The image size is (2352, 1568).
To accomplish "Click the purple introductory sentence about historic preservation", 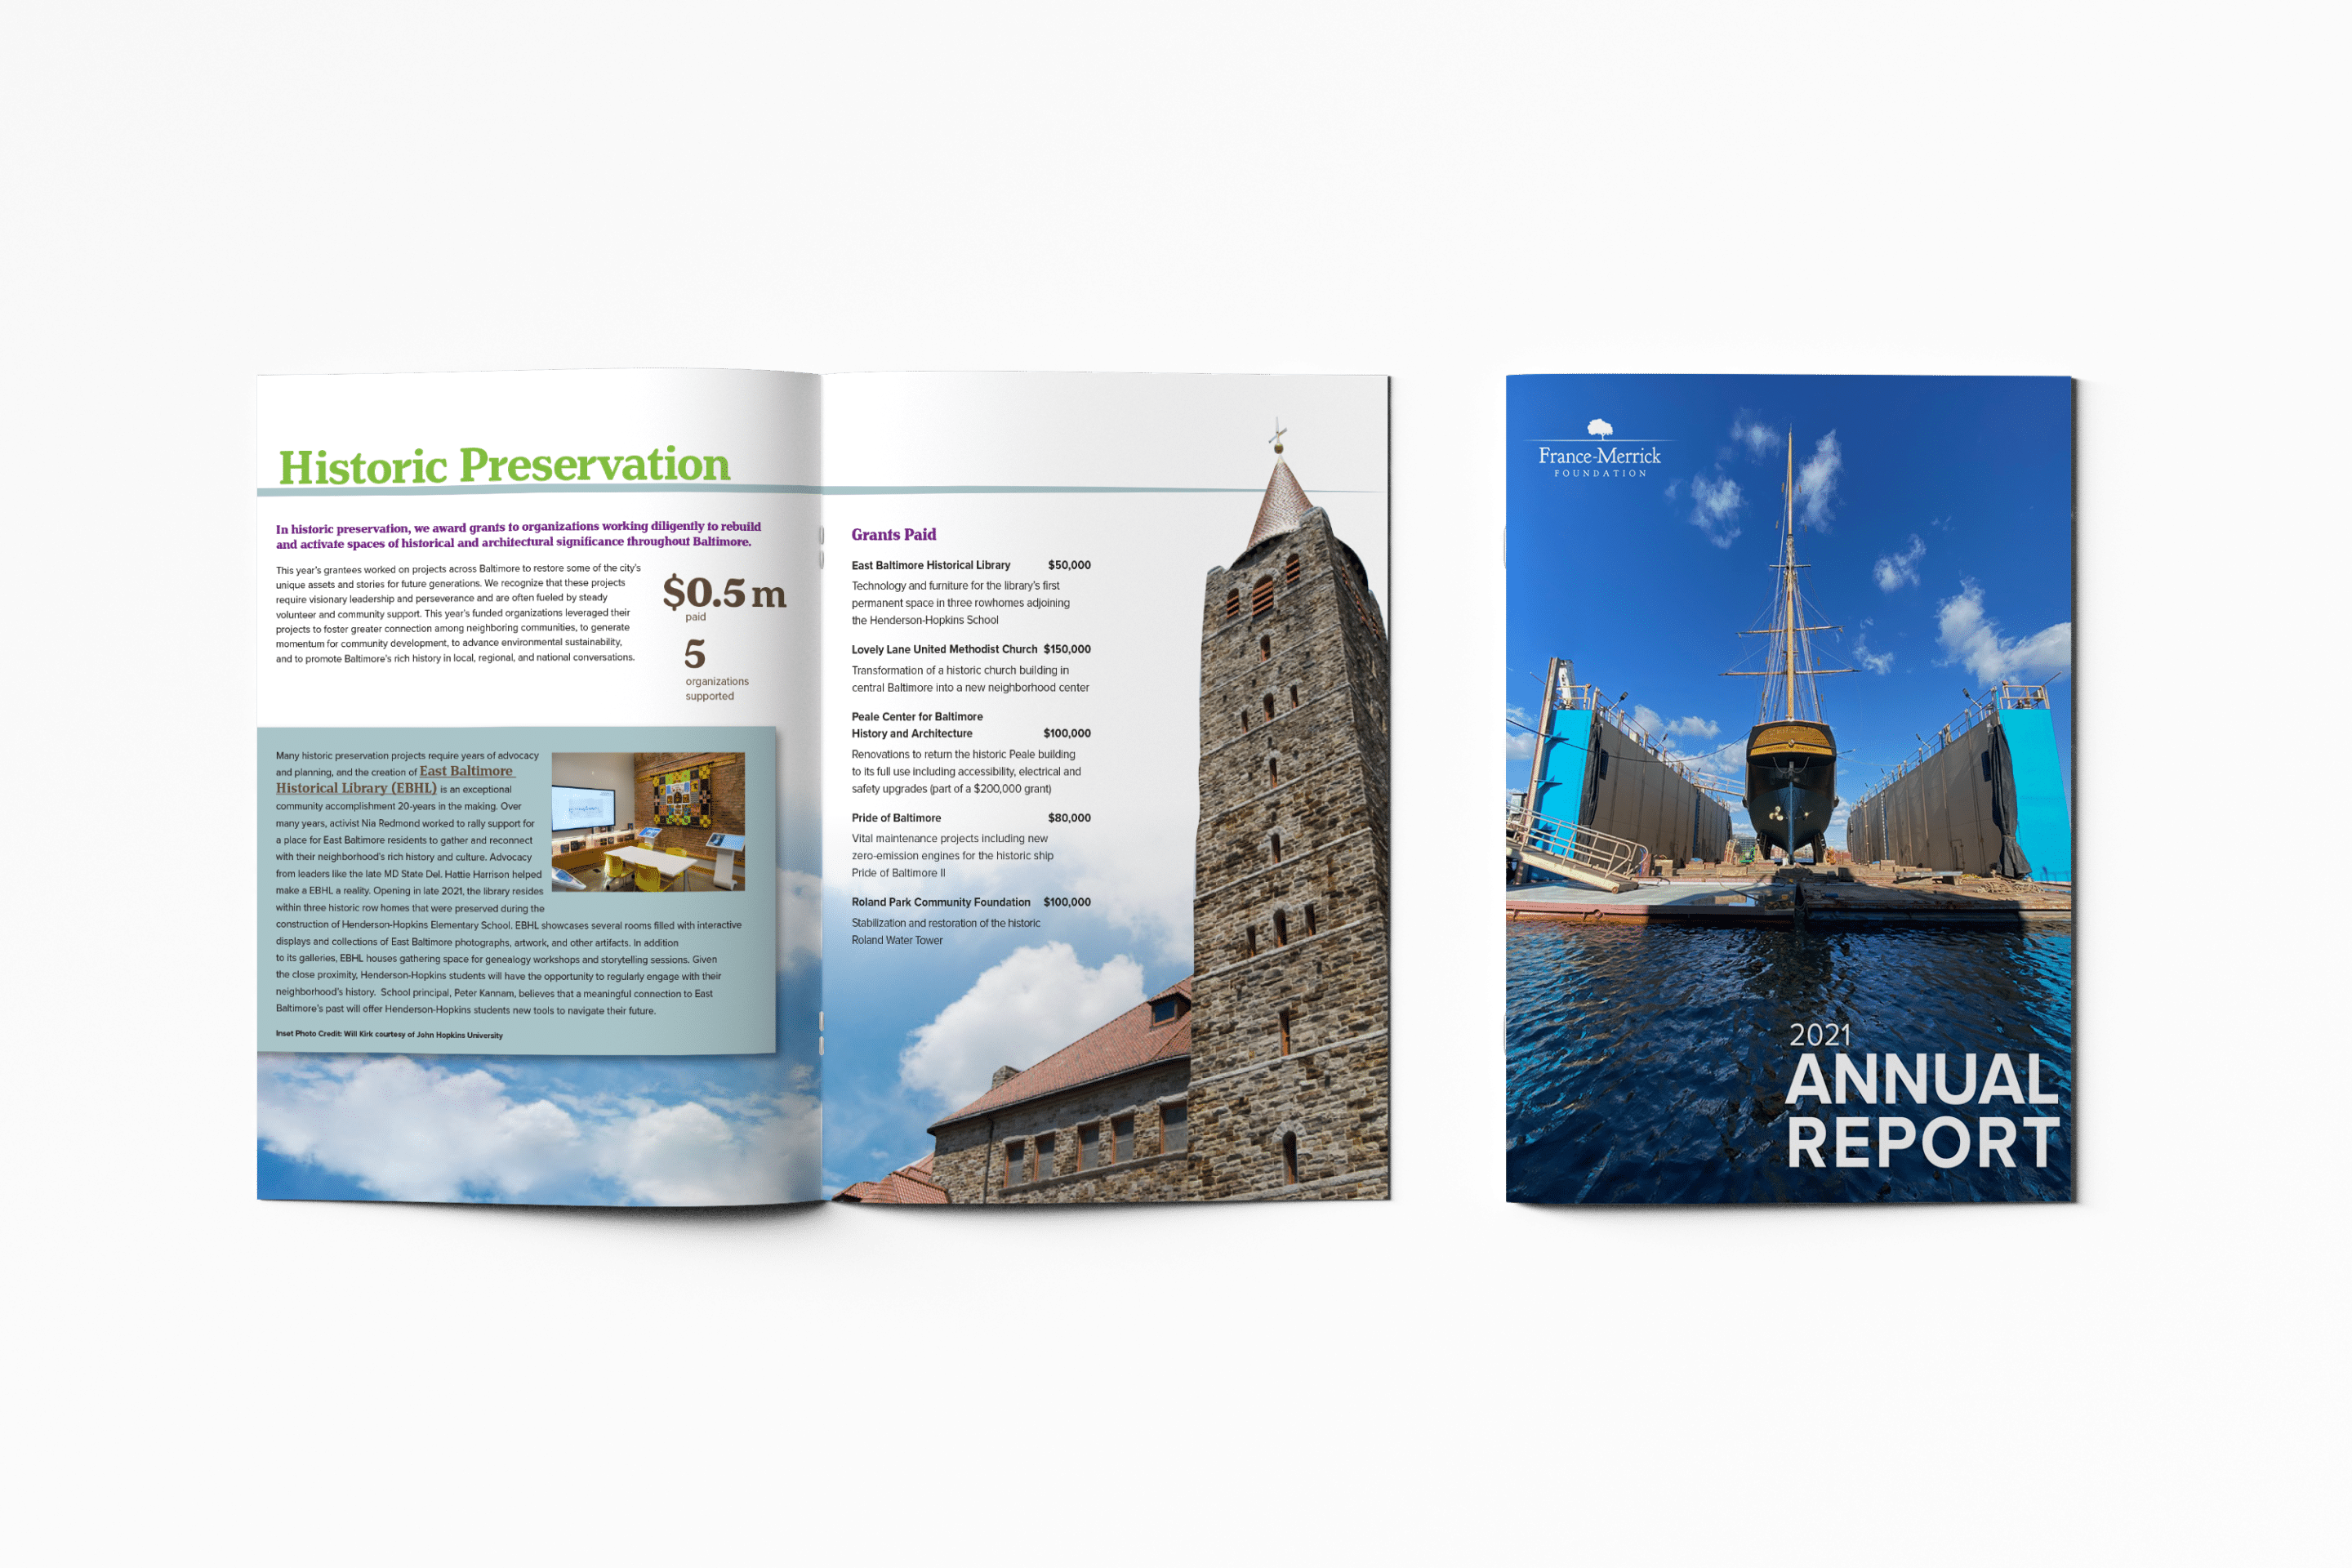I will 518,535.
